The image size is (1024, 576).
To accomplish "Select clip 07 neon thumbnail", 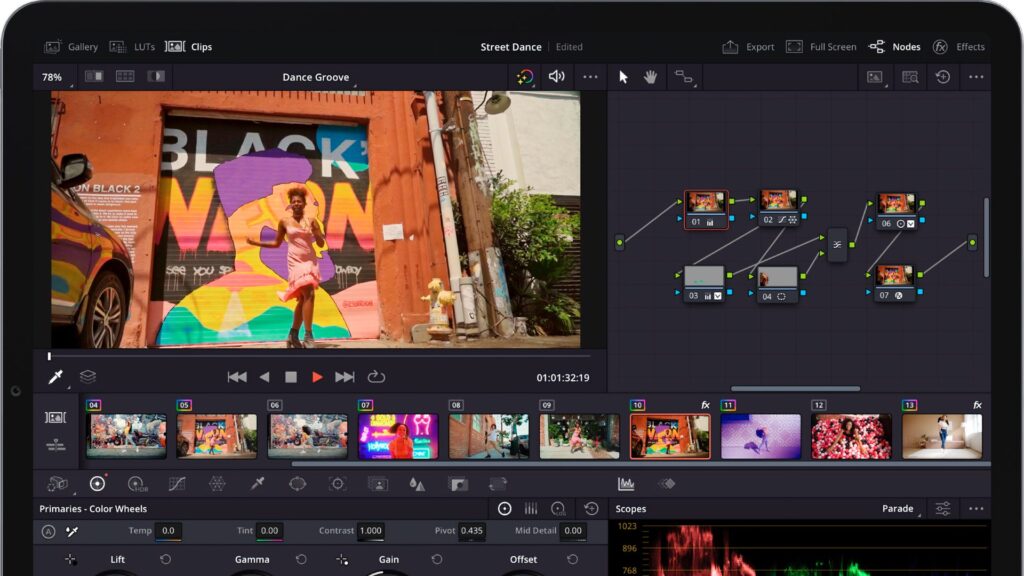I will 398,436.
